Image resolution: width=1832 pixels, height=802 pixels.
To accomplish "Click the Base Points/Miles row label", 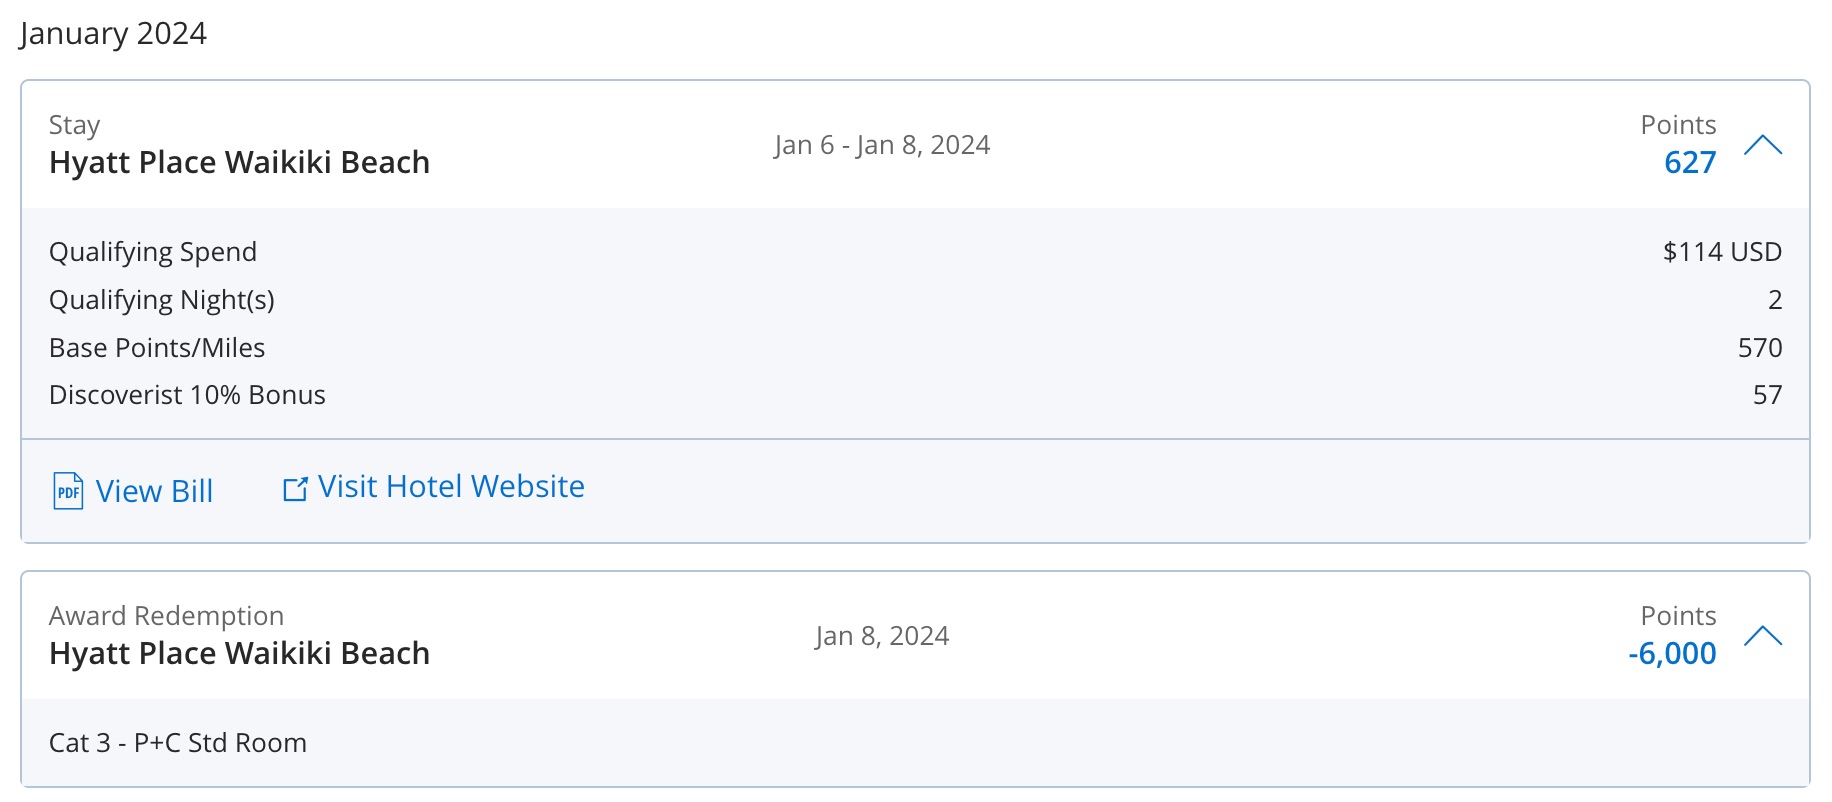I will pos(157,348).
